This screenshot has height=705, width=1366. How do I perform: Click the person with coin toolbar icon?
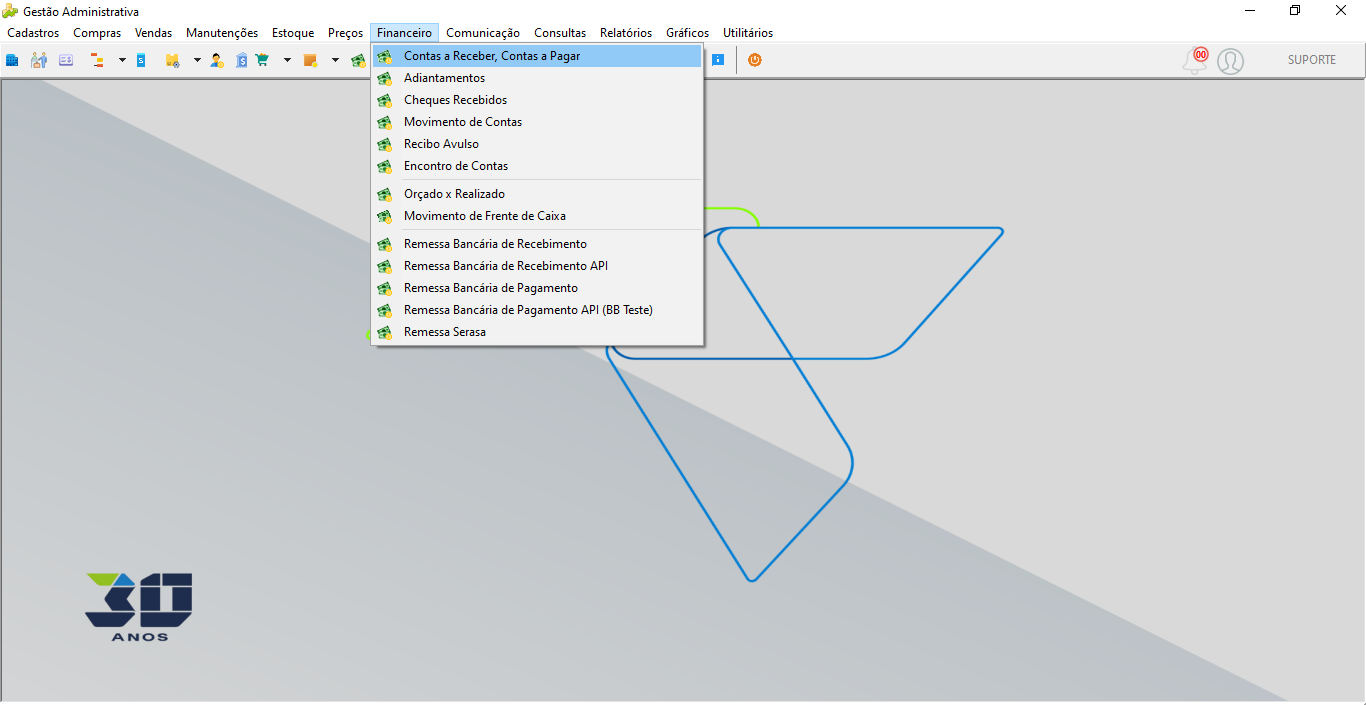(x=217, y=60)
